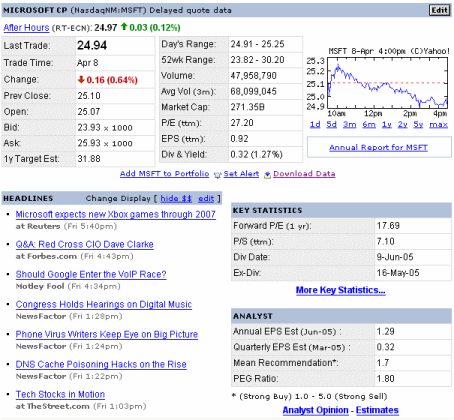Image resolution: width=454 pixels, height=420 pixels.
Task: Open Phone Virus Writers Keep Eye headline
Action: (x=107, y=334)
